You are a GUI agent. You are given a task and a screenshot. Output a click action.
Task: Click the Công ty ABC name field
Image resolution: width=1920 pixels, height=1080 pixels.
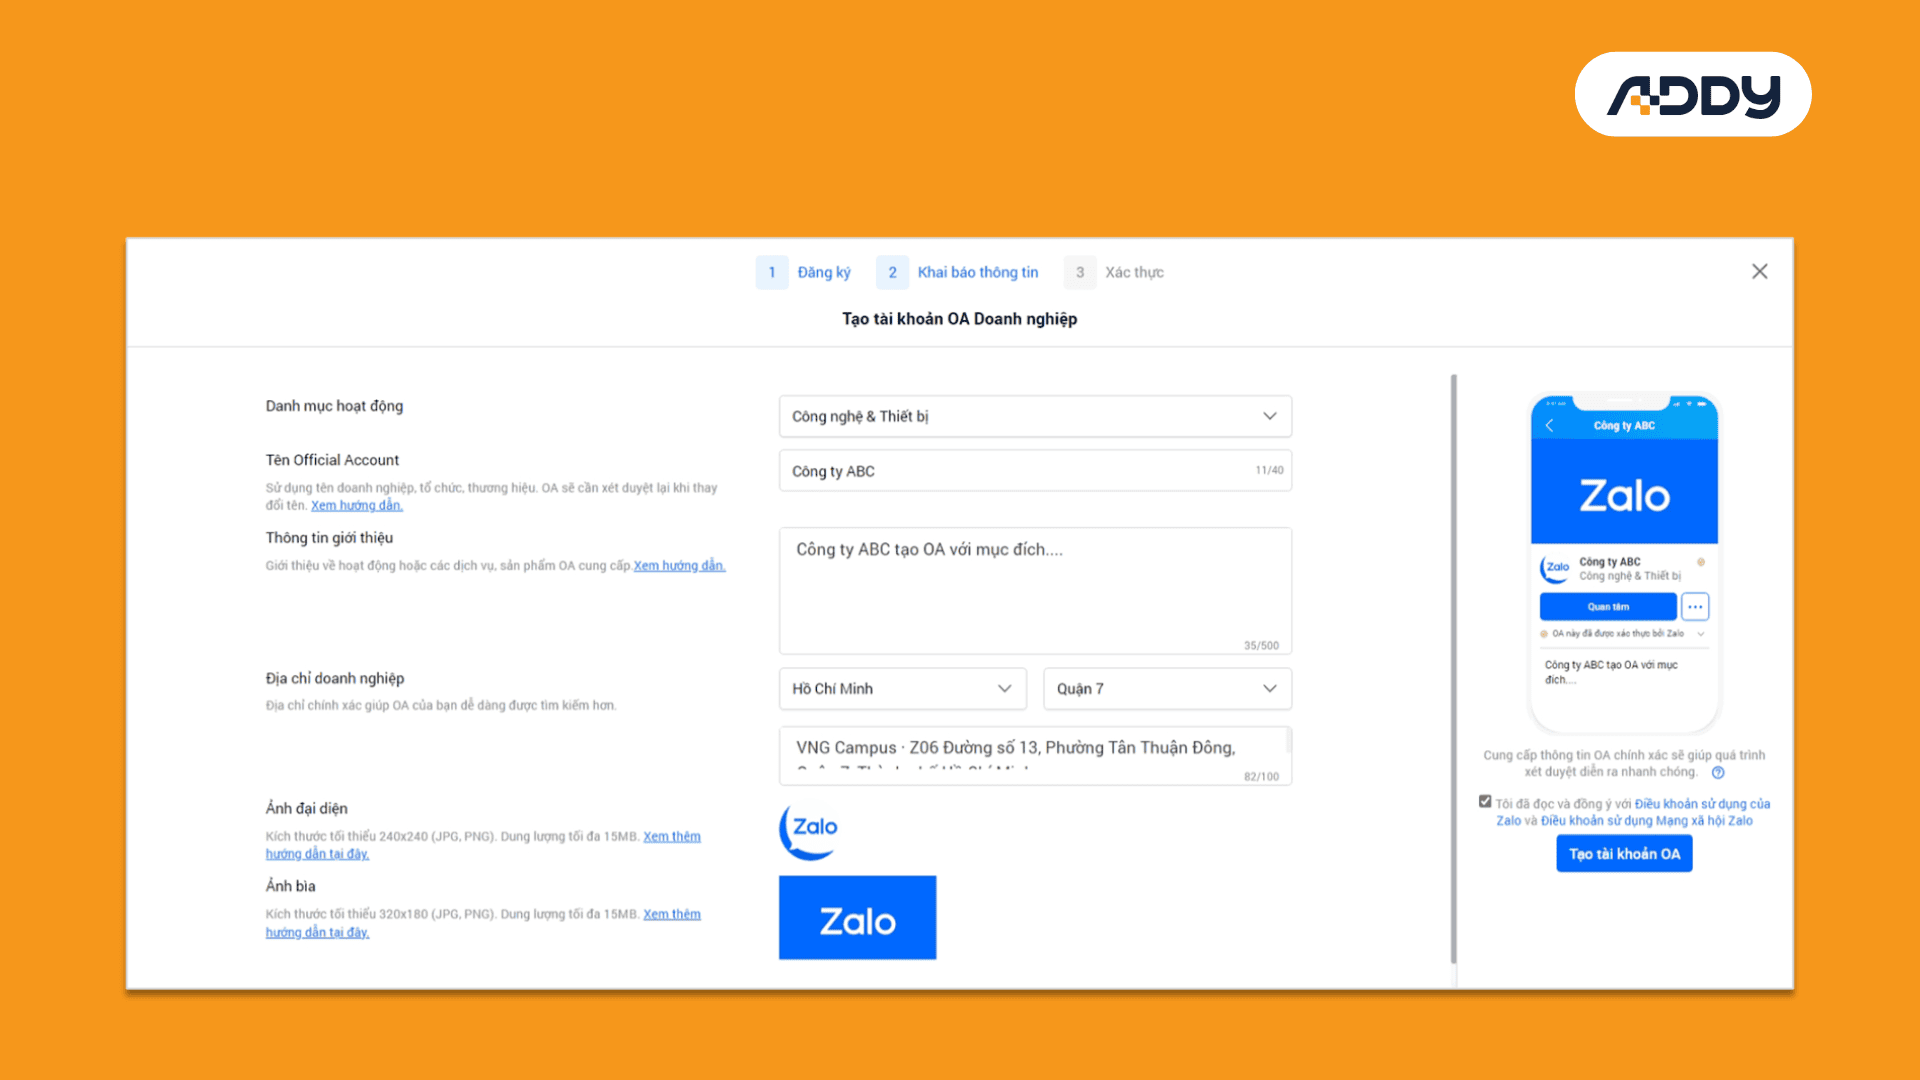(x=1035, y=470)
